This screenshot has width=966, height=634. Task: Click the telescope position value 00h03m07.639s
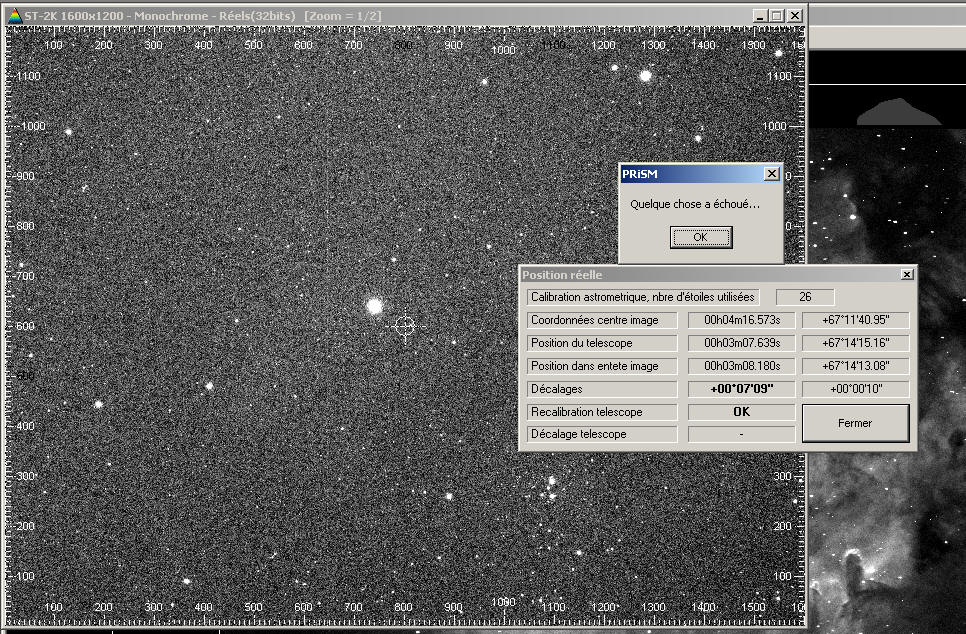[742, 343]
